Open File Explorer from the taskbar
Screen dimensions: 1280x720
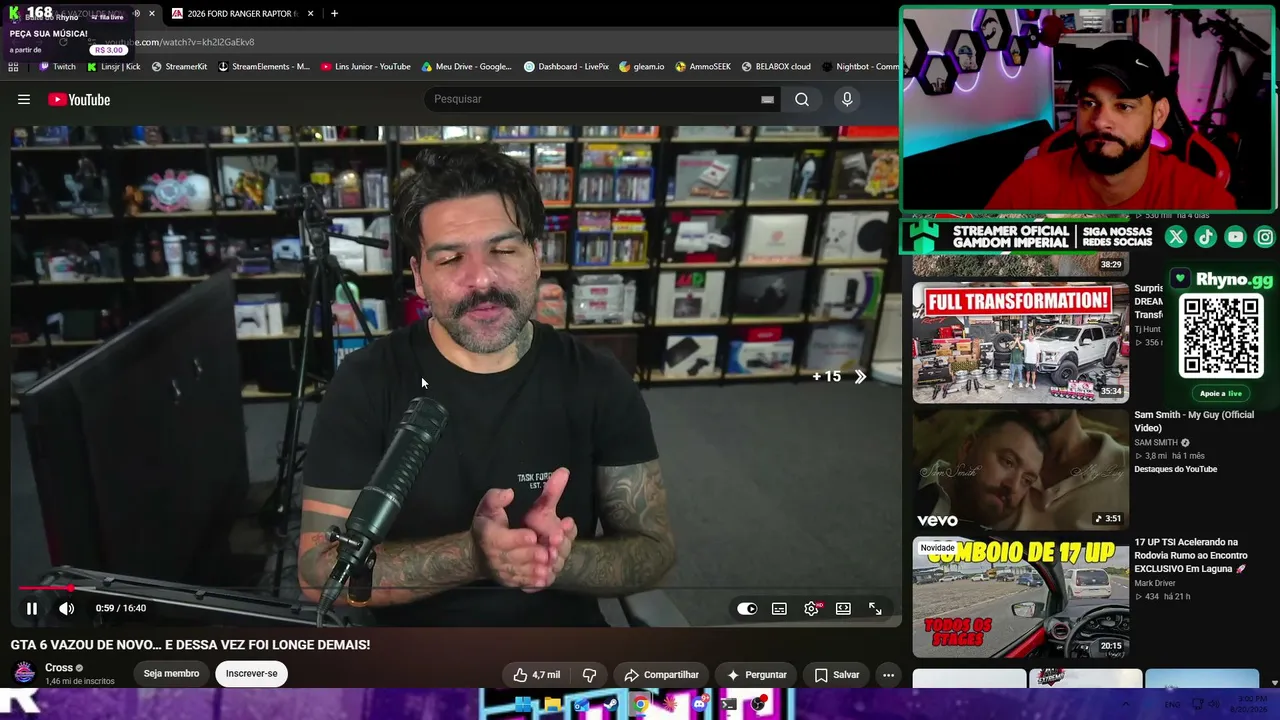click(x=552, y=705)
